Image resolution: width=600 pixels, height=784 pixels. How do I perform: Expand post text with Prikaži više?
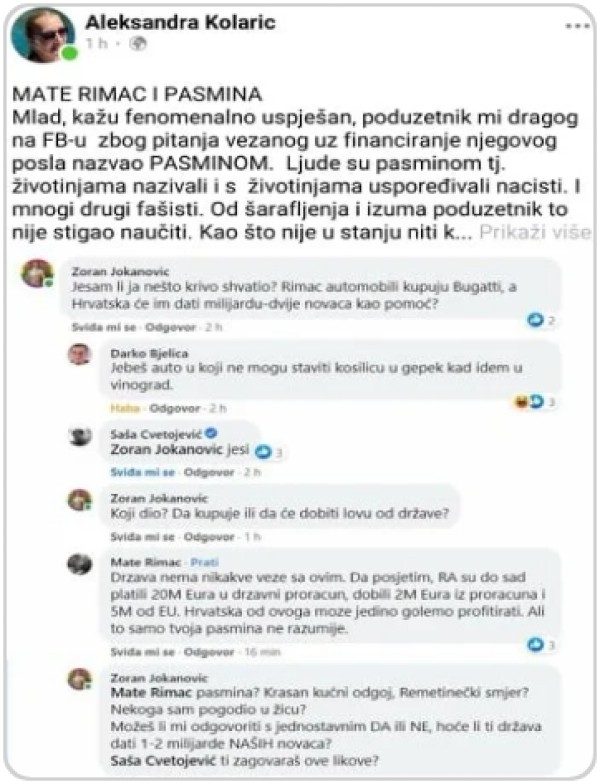(x=535, y=232)
